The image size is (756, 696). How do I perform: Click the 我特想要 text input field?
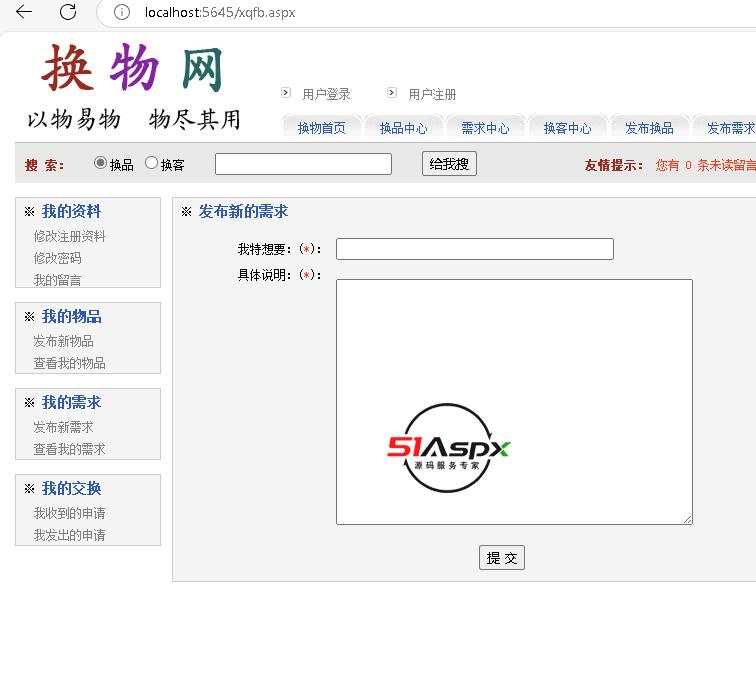(x=475, y=249)
